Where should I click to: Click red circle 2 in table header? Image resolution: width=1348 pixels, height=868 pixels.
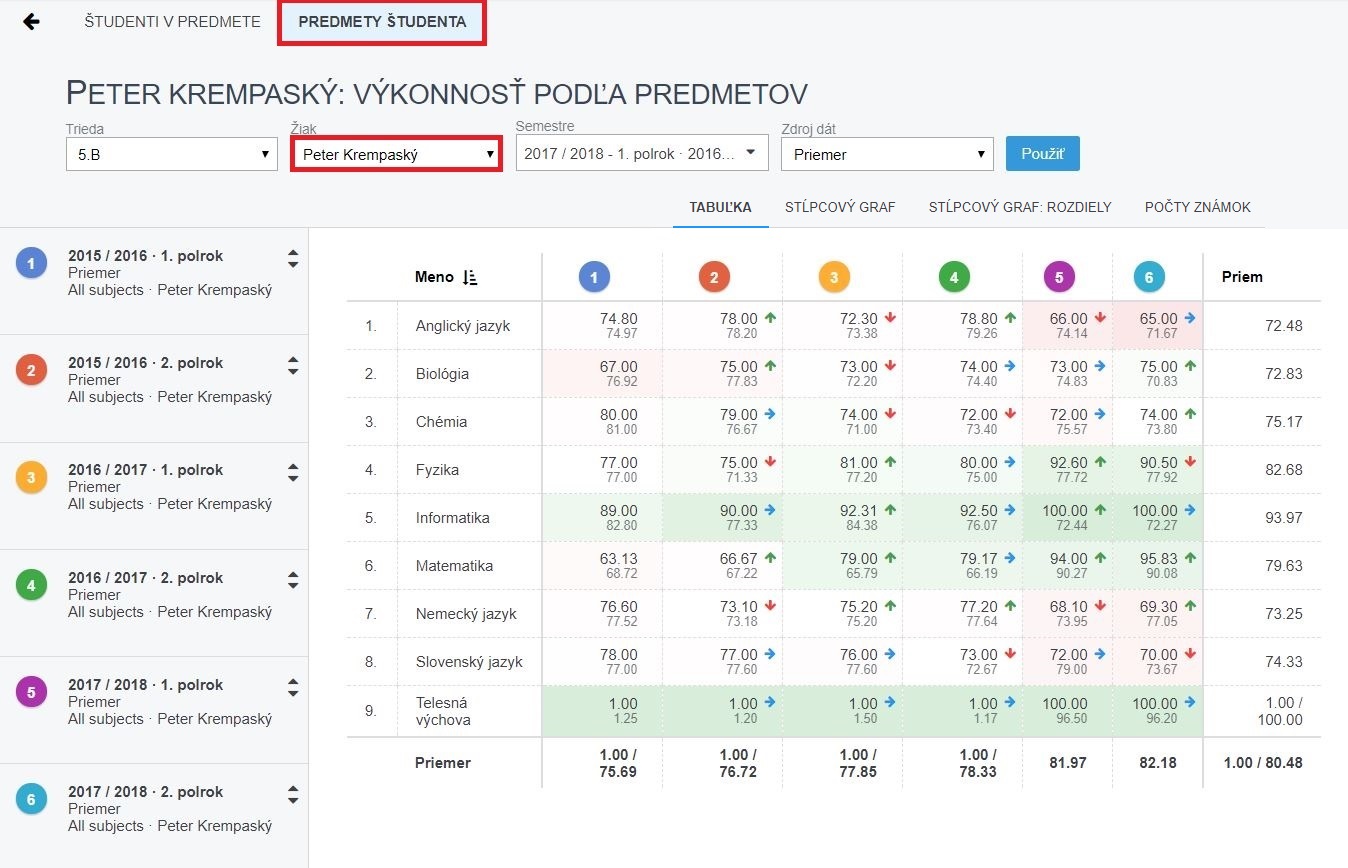pos(714,277)
